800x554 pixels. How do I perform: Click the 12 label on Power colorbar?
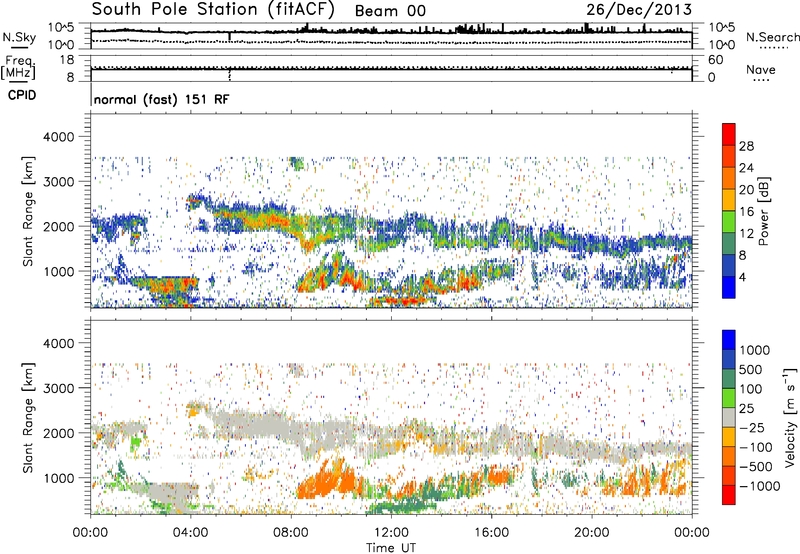pyautogui.click(x=746, y=234)
